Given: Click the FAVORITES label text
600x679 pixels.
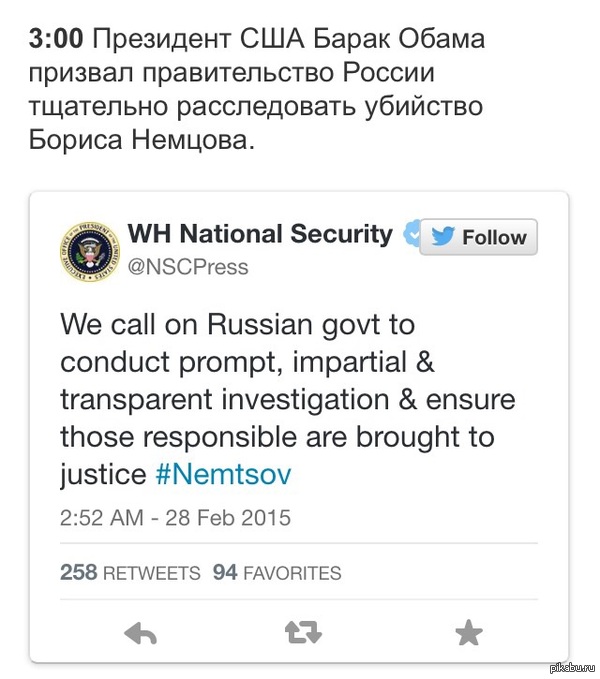Looking at the screenshot, I should [293, 573].
